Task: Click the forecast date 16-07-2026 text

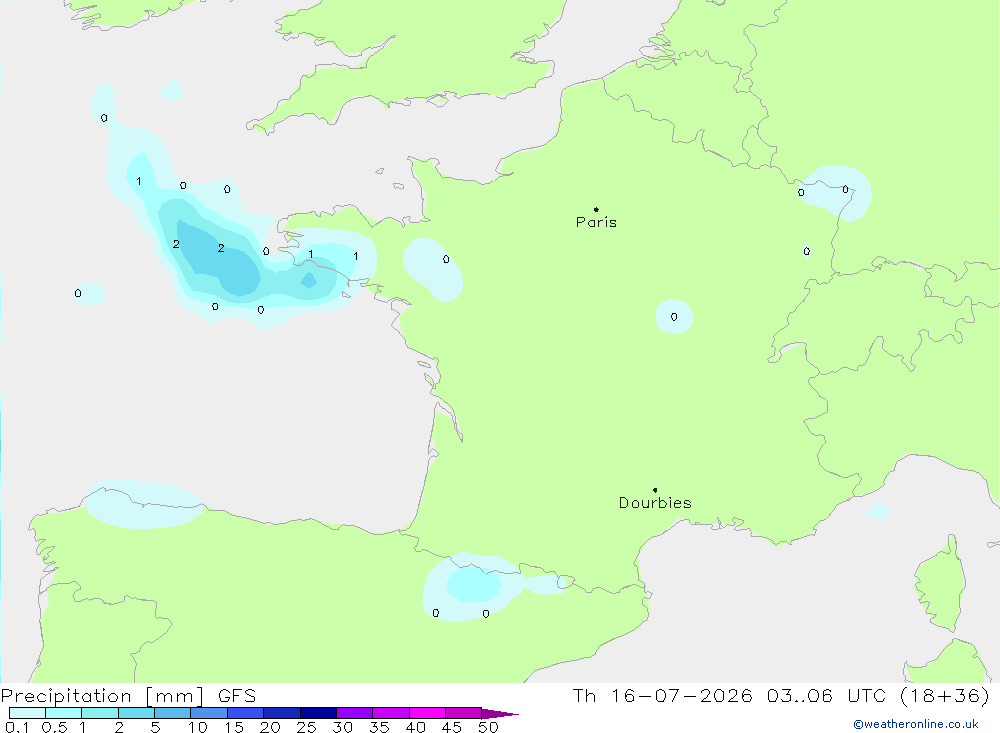Action: coord(681,695)
